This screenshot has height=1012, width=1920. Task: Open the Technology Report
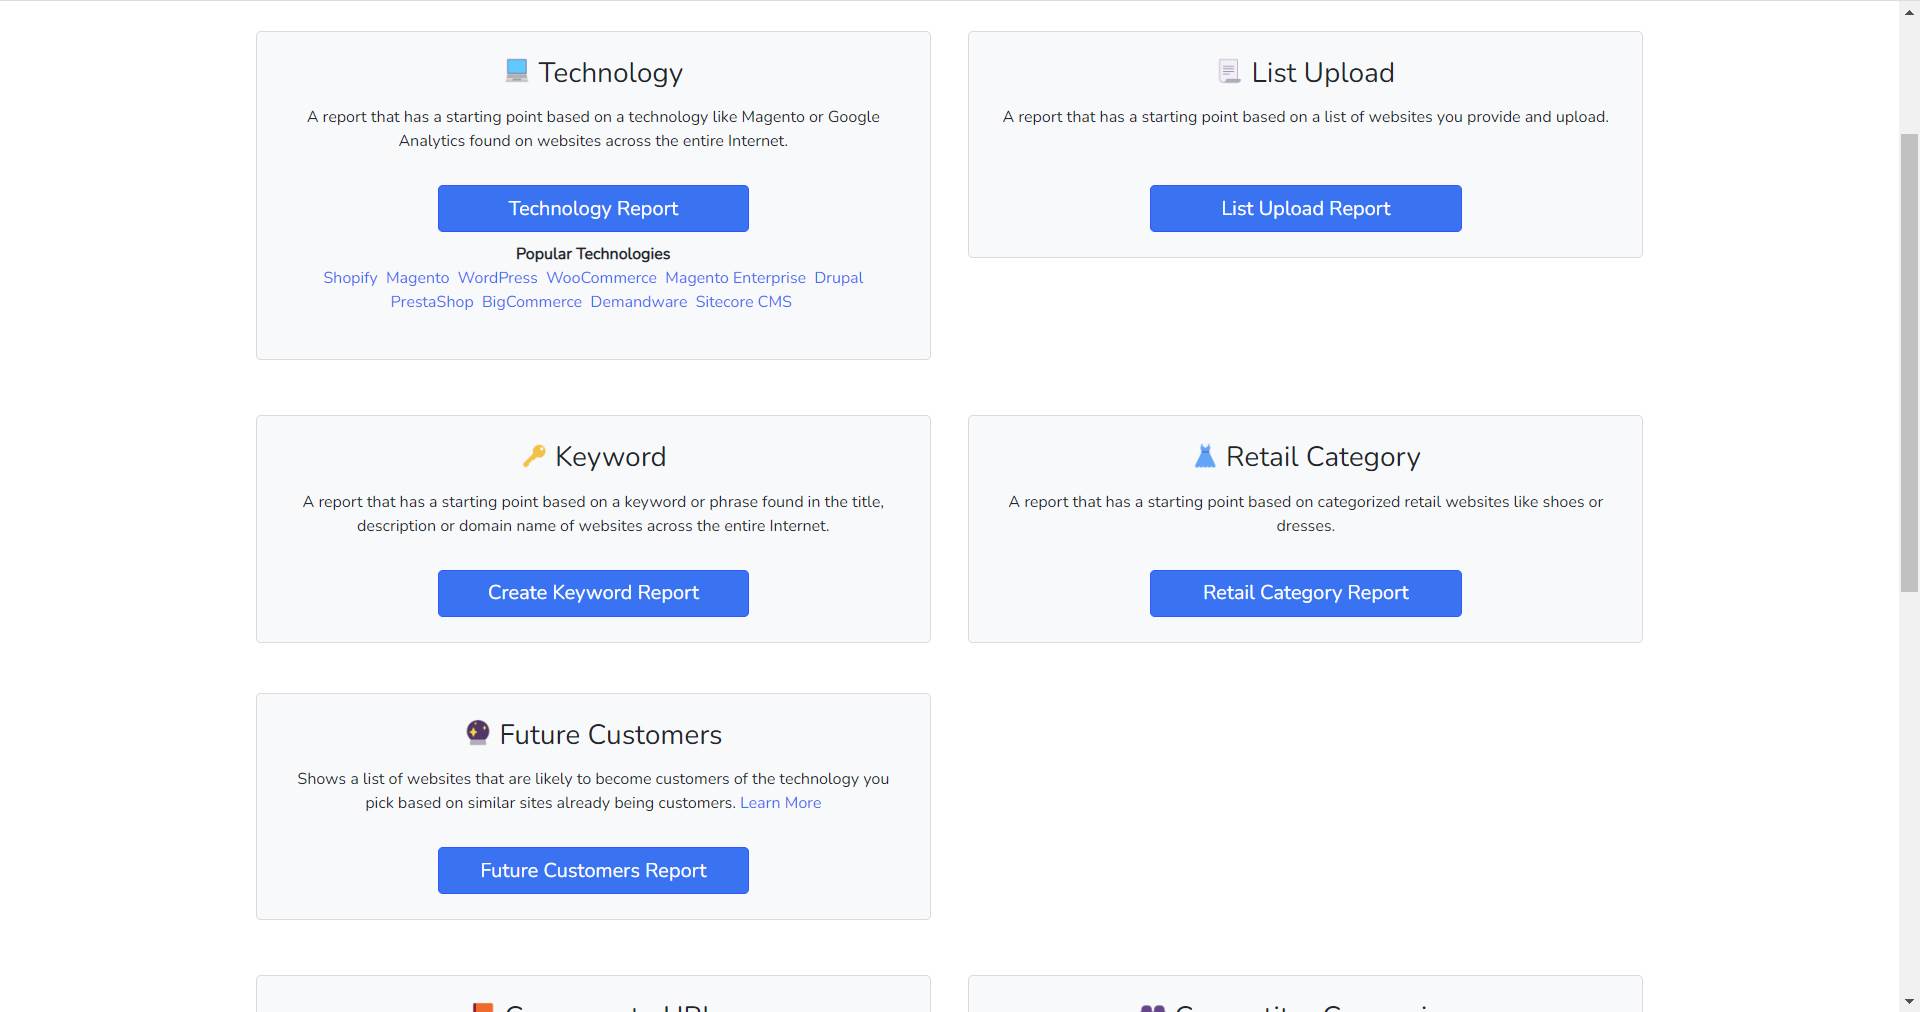[x=593, y=208]
